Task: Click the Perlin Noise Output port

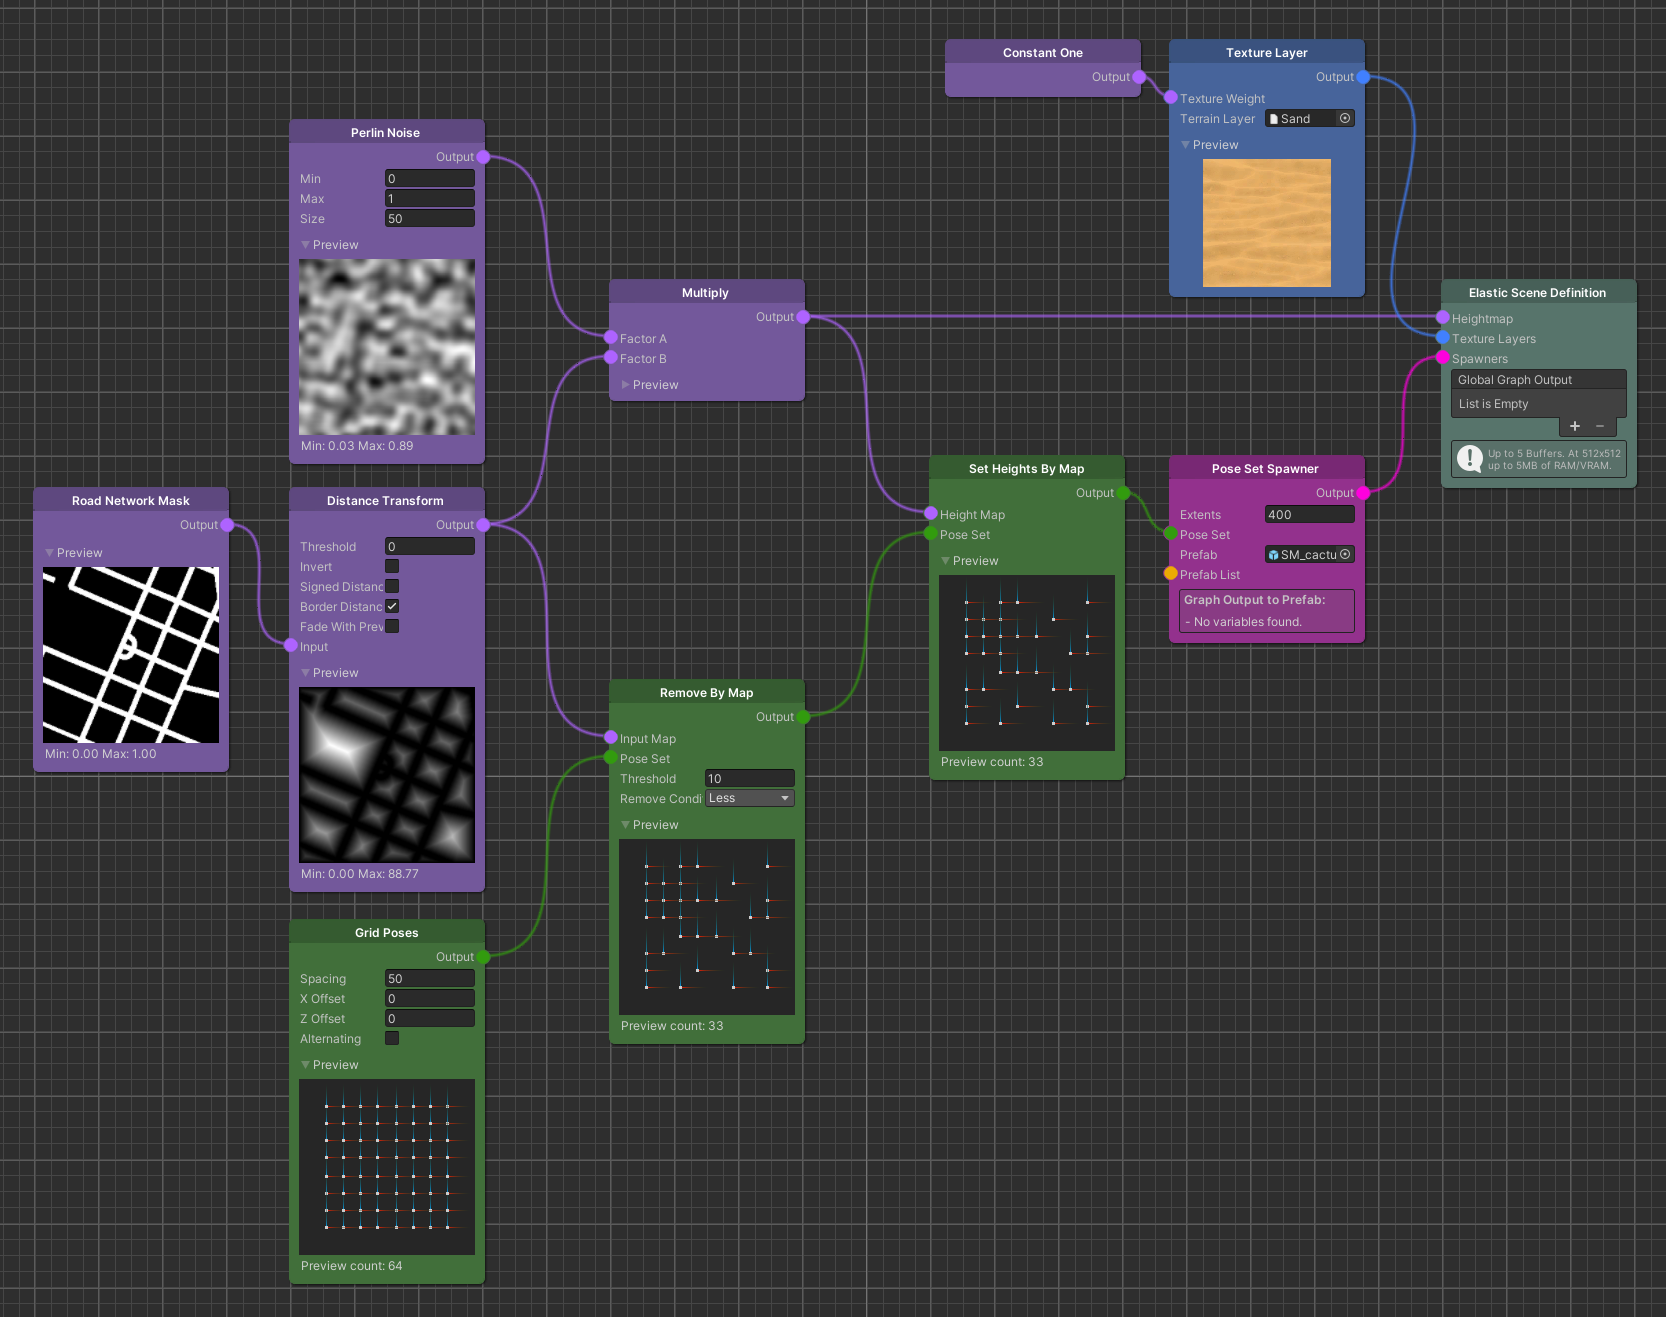Action: [x=484, y=157]
